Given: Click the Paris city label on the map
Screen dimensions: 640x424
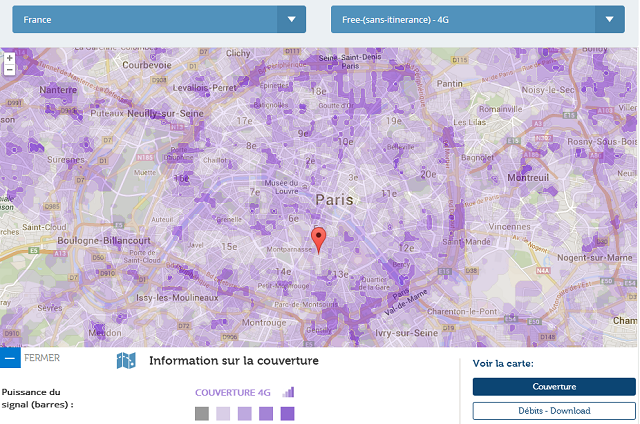Looking at the screenshot, I should click(x=334, y=200).
